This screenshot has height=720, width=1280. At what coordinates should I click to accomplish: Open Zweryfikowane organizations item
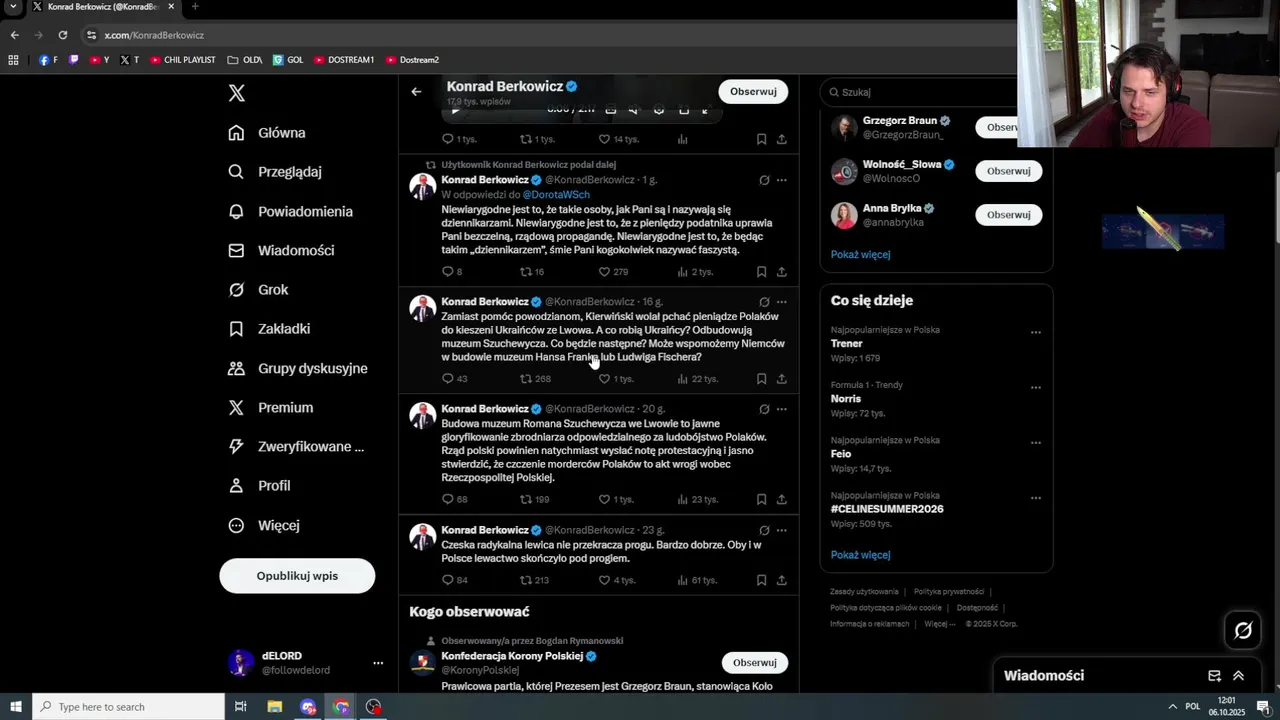(x=296, y=446)
